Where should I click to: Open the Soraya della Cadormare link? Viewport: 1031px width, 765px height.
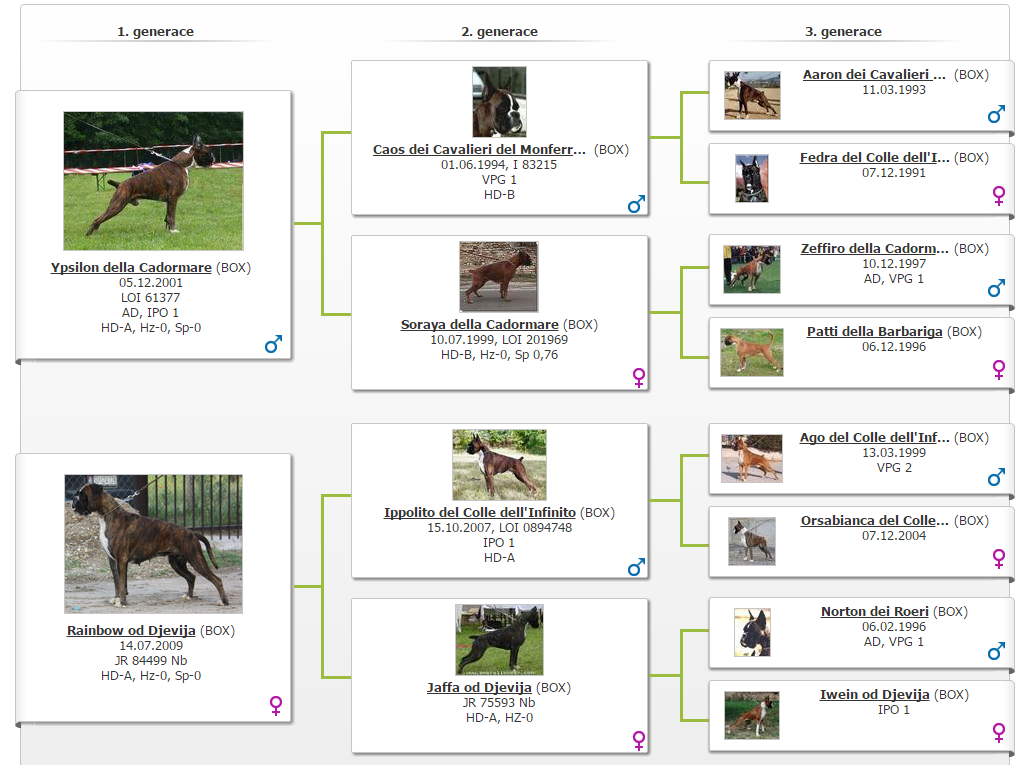click(479, 325)
